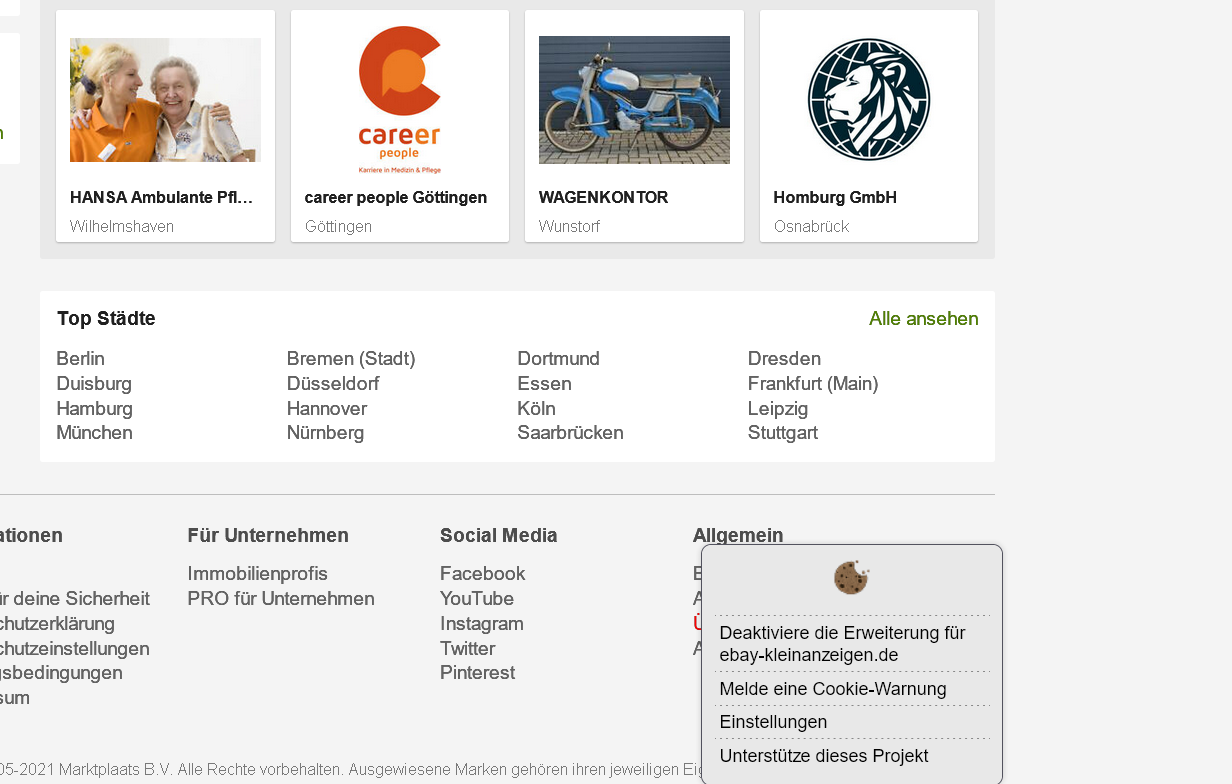
Task: Click the cookie icon in the popup
Action: [x=851, y=578]
